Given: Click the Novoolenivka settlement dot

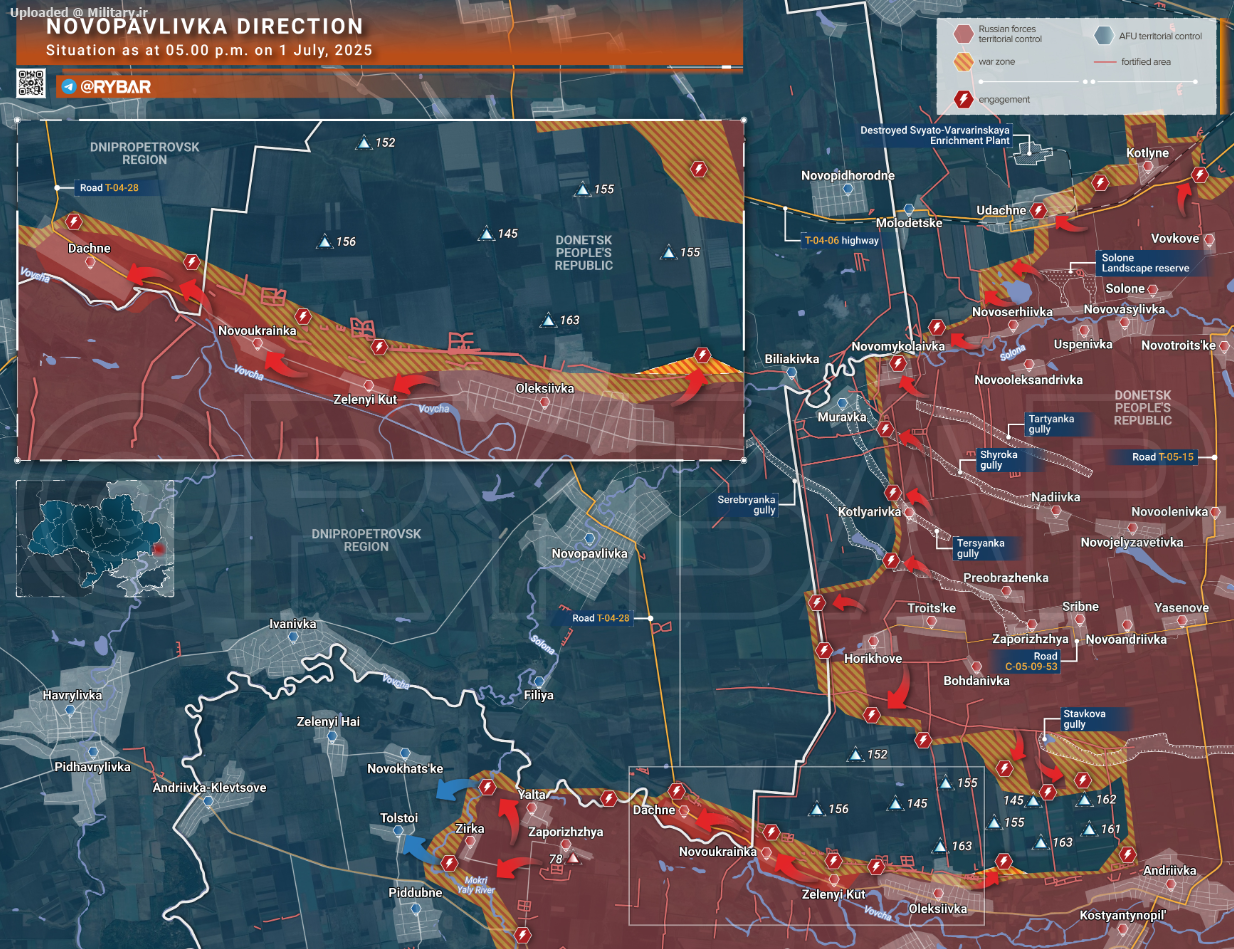Looking at the screenshot, I should 1216,511.
